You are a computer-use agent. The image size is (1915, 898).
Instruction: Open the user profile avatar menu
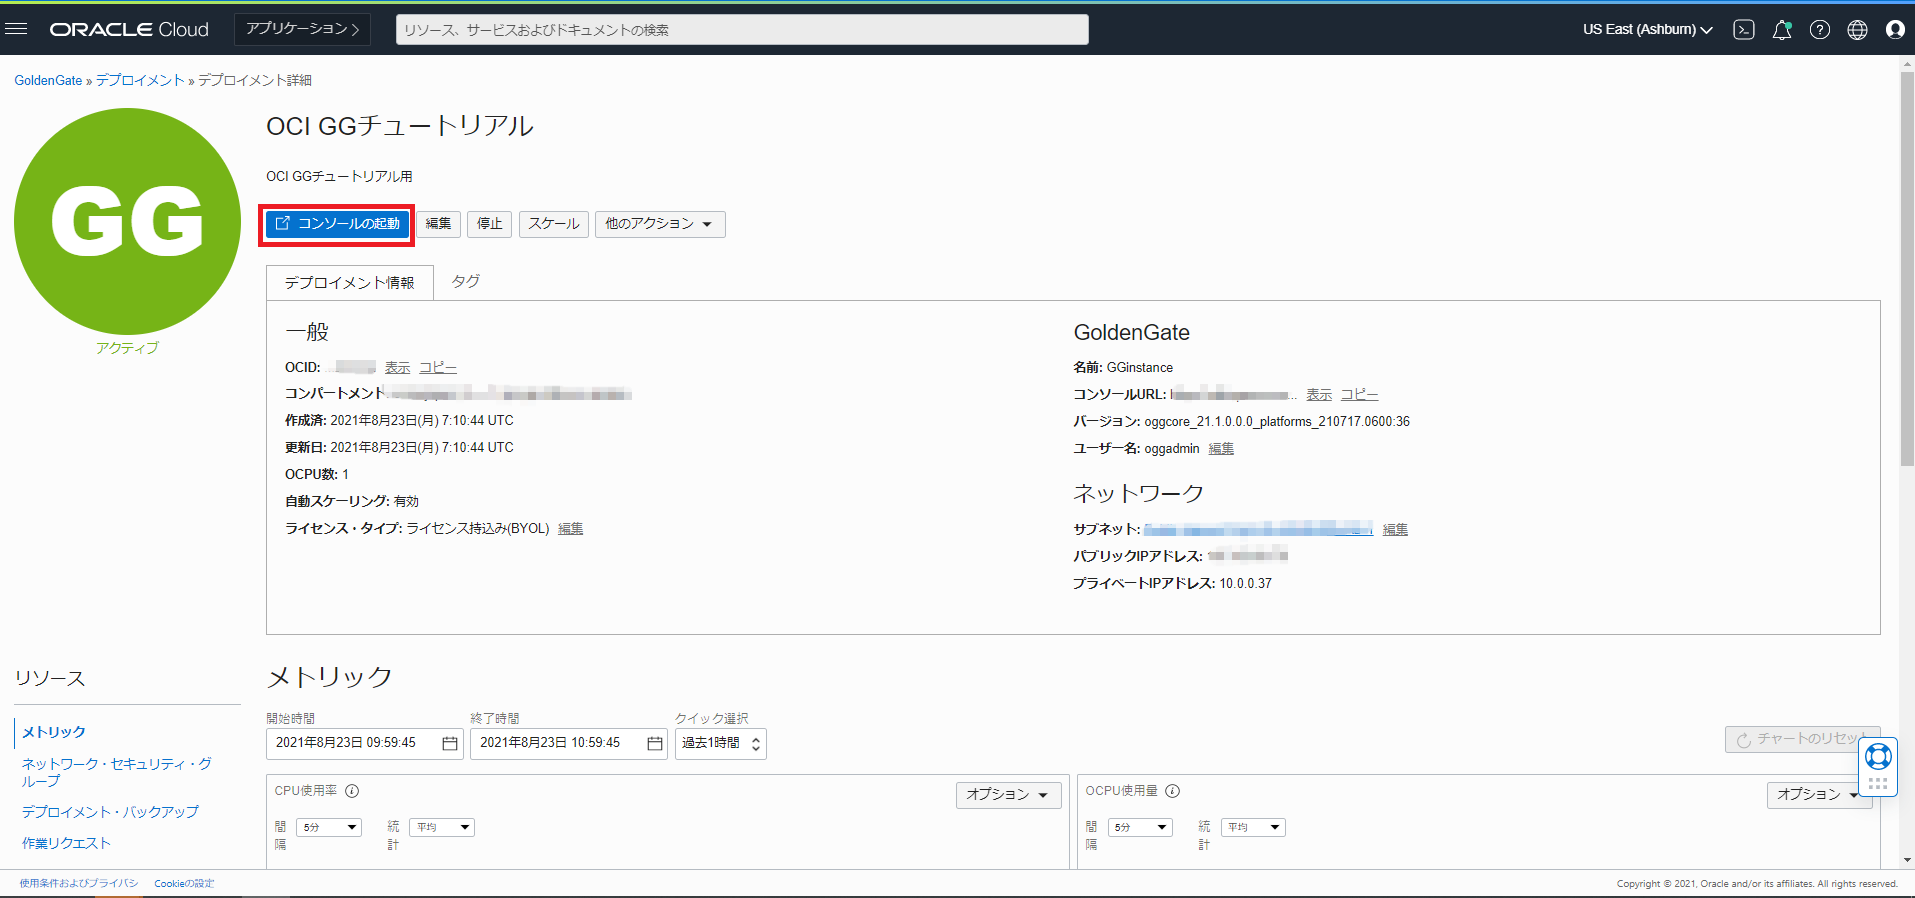[x=1894, y=30]
